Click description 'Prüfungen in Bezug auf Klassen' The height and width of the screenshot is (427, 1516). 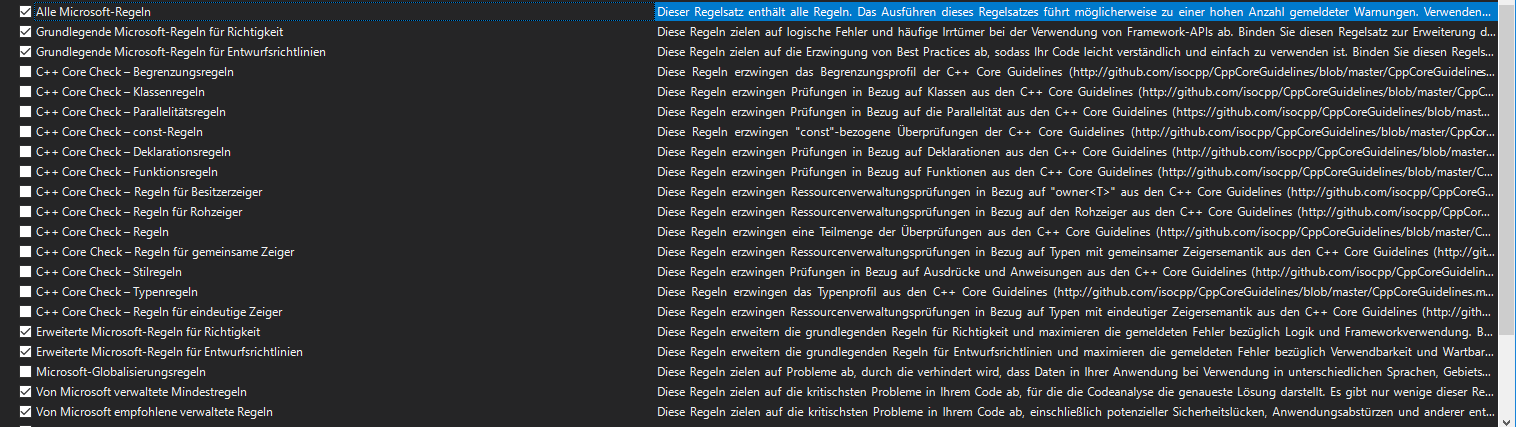point(1077,91)
